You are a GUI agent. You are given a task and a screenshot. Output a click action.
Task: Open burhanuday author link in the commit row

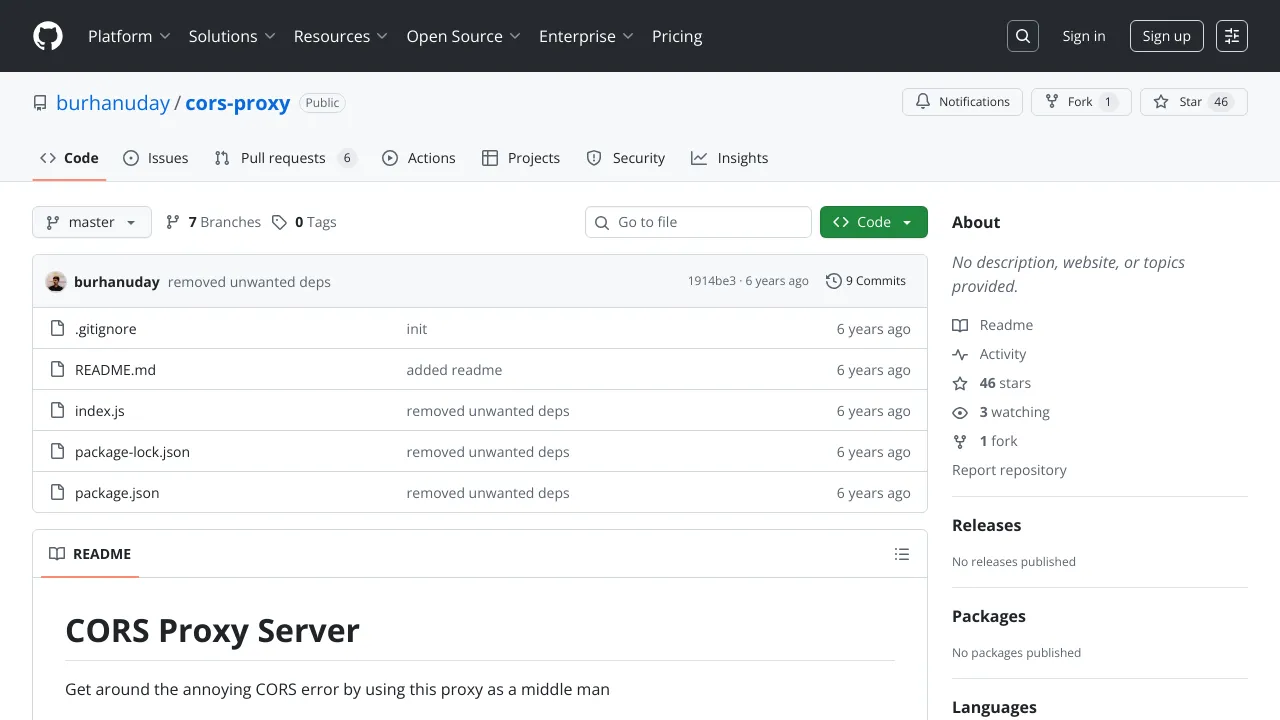pyautogui.click(x=117, y=282)
